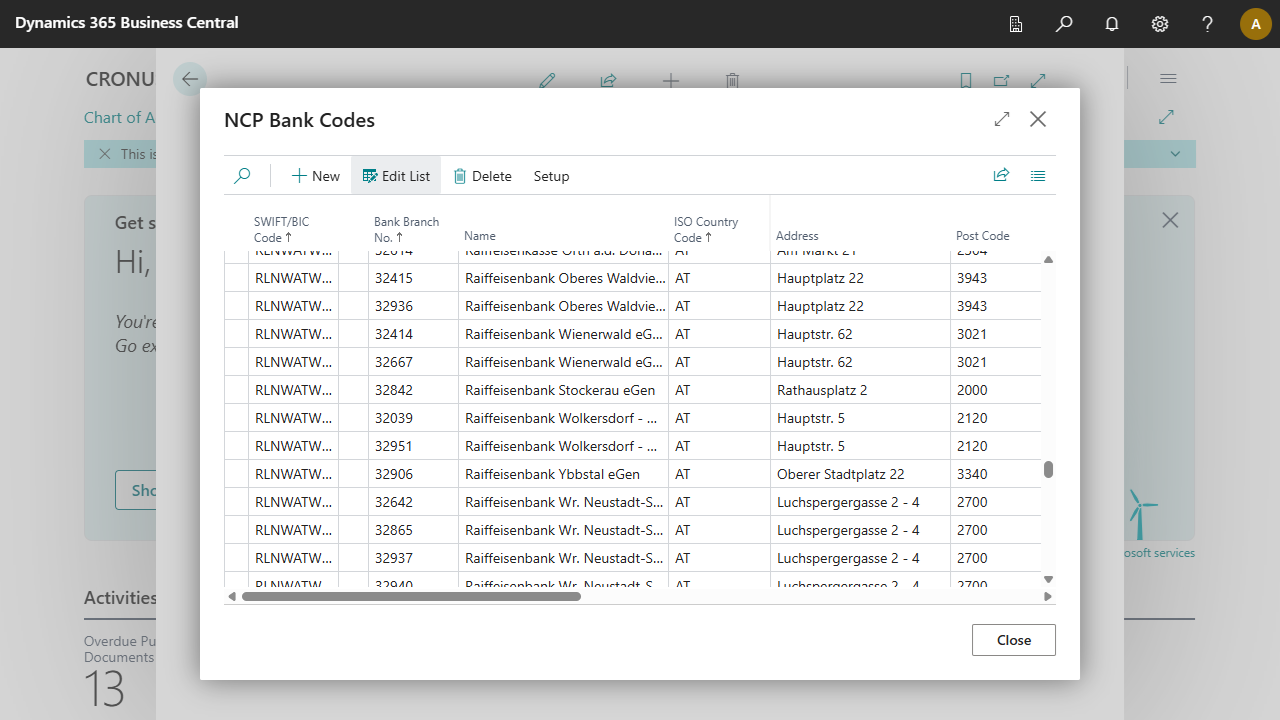Click Dynamics 365 Business Central title
Screen dimensions: 1280x720
127,23
